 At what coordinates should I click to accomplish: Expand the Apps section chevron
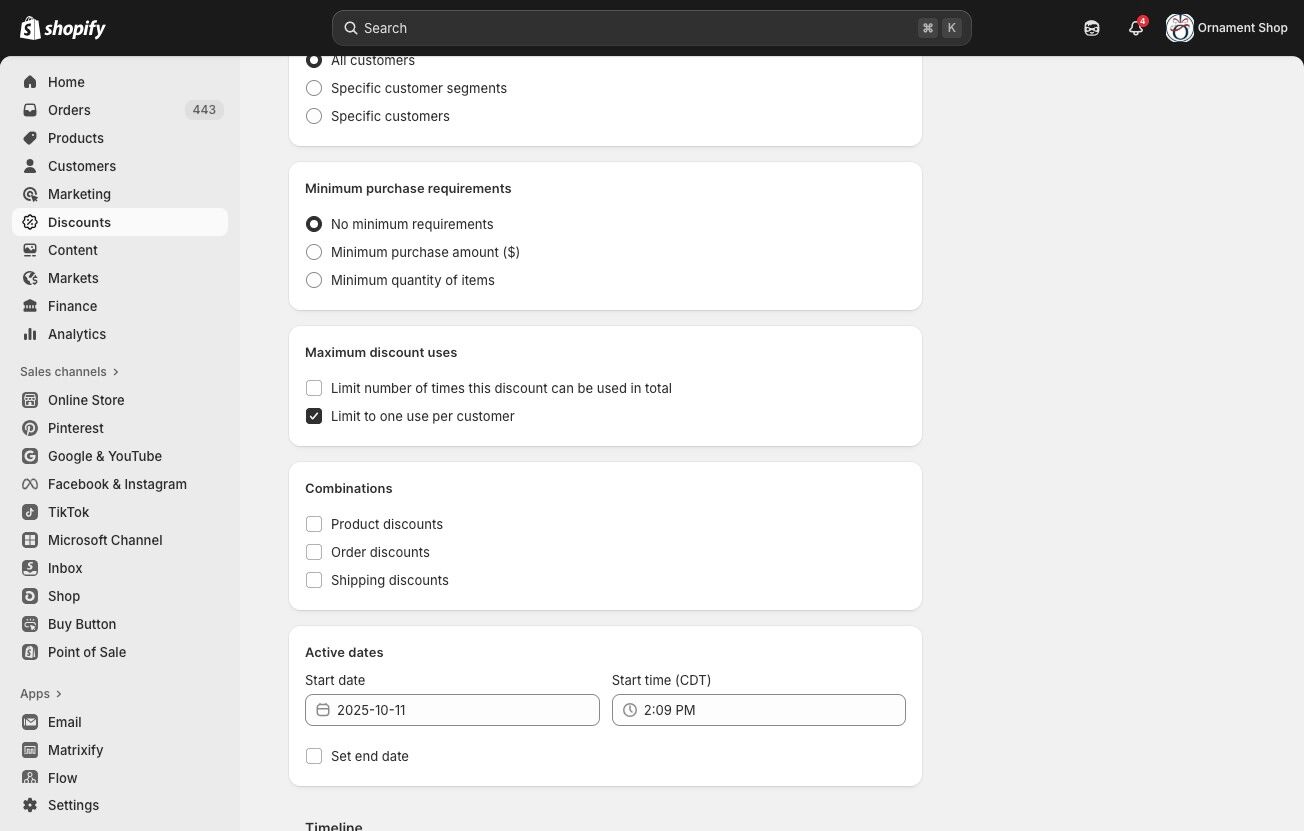pyautogui.click(x=59, y=694)
